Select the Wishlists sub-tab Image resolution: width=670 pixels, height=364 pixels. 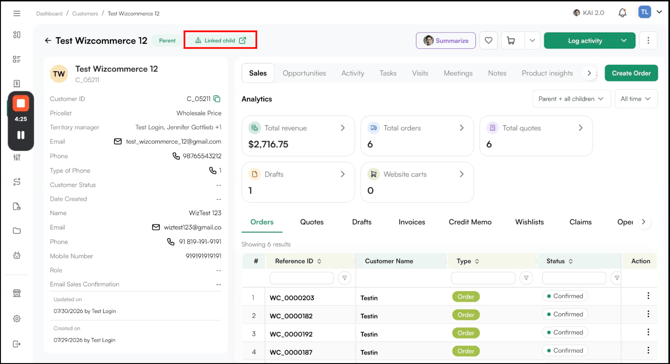point(529,222)
